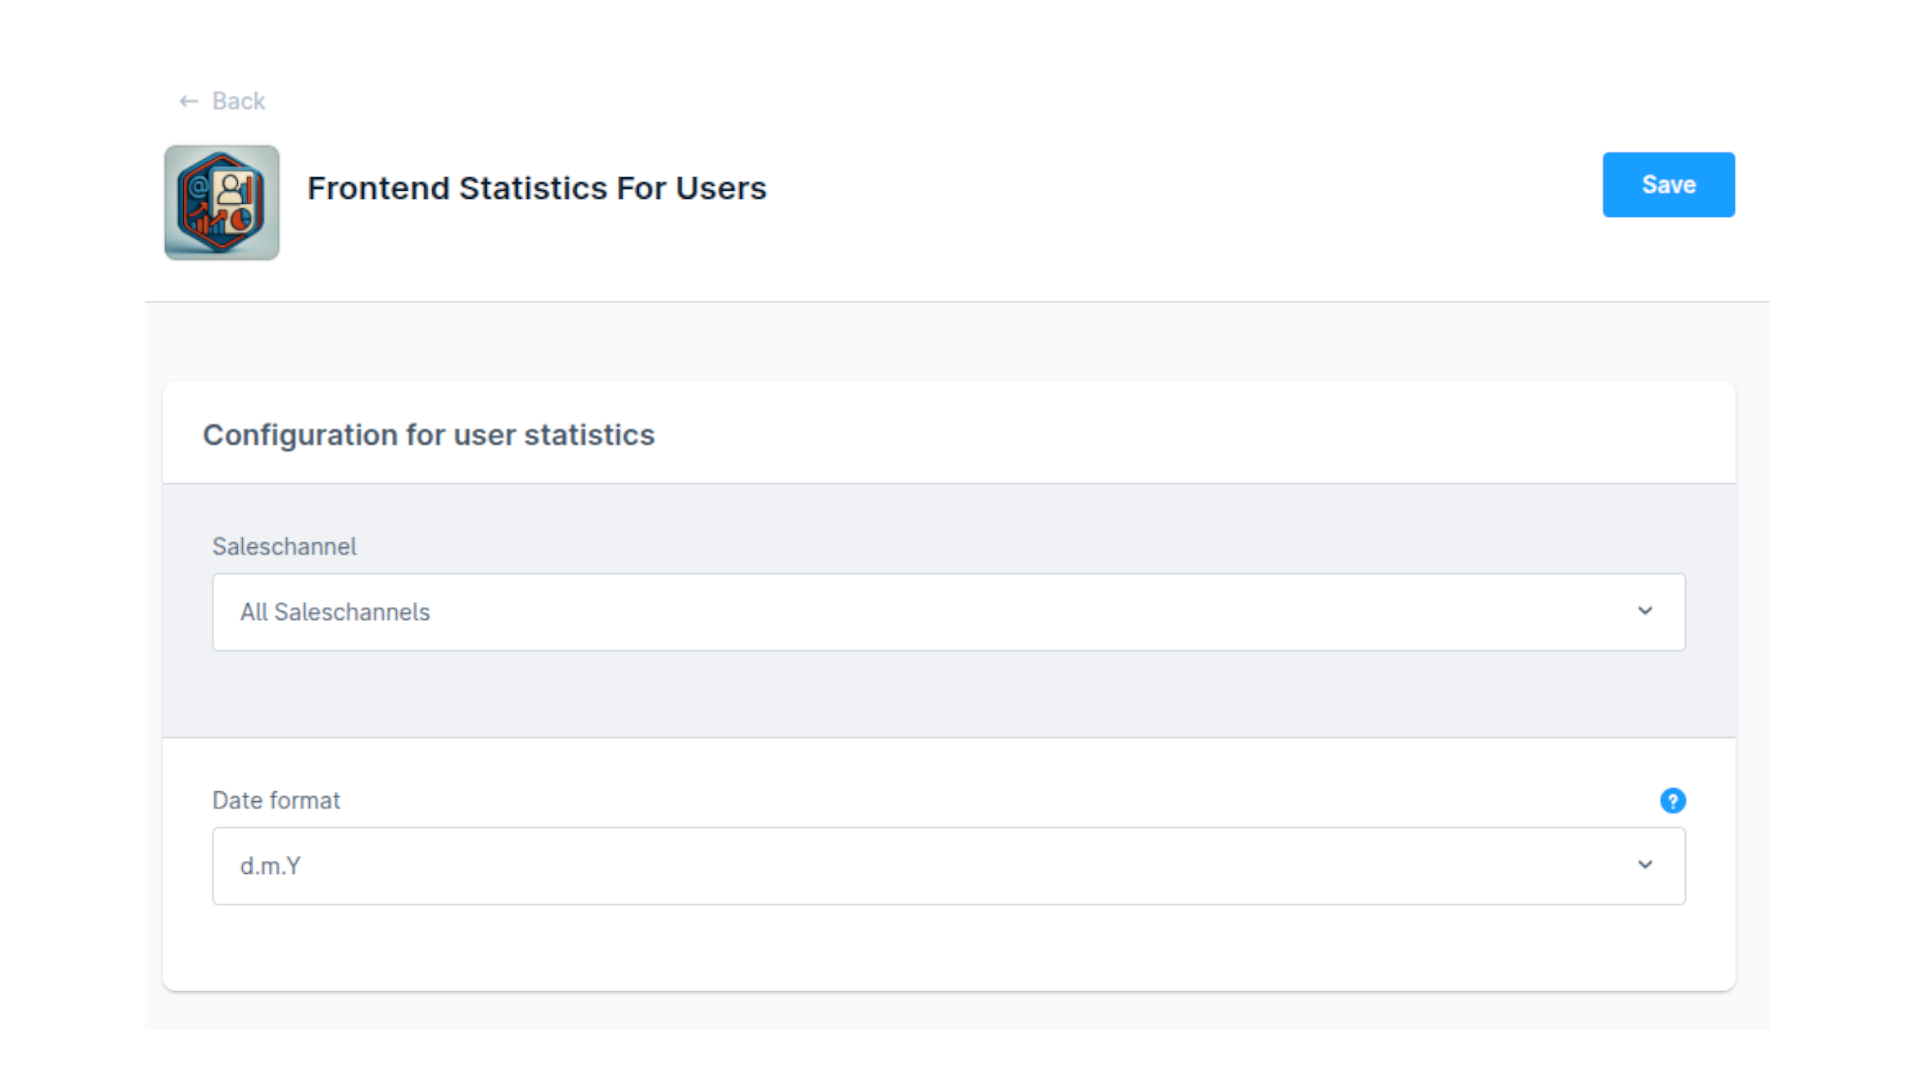Show the Date format help tooltip icon

tap(1673, 801)
